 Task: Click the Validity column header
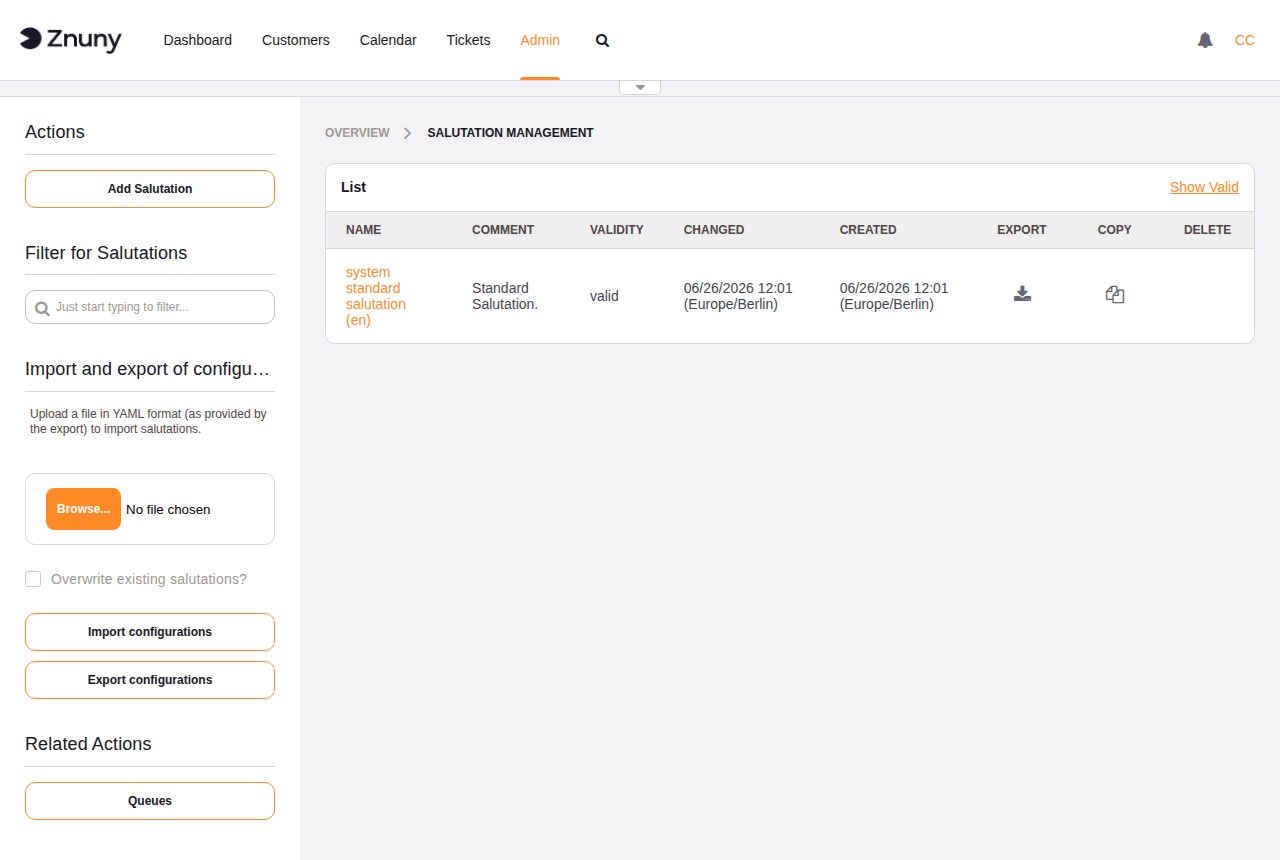[617, 230]
